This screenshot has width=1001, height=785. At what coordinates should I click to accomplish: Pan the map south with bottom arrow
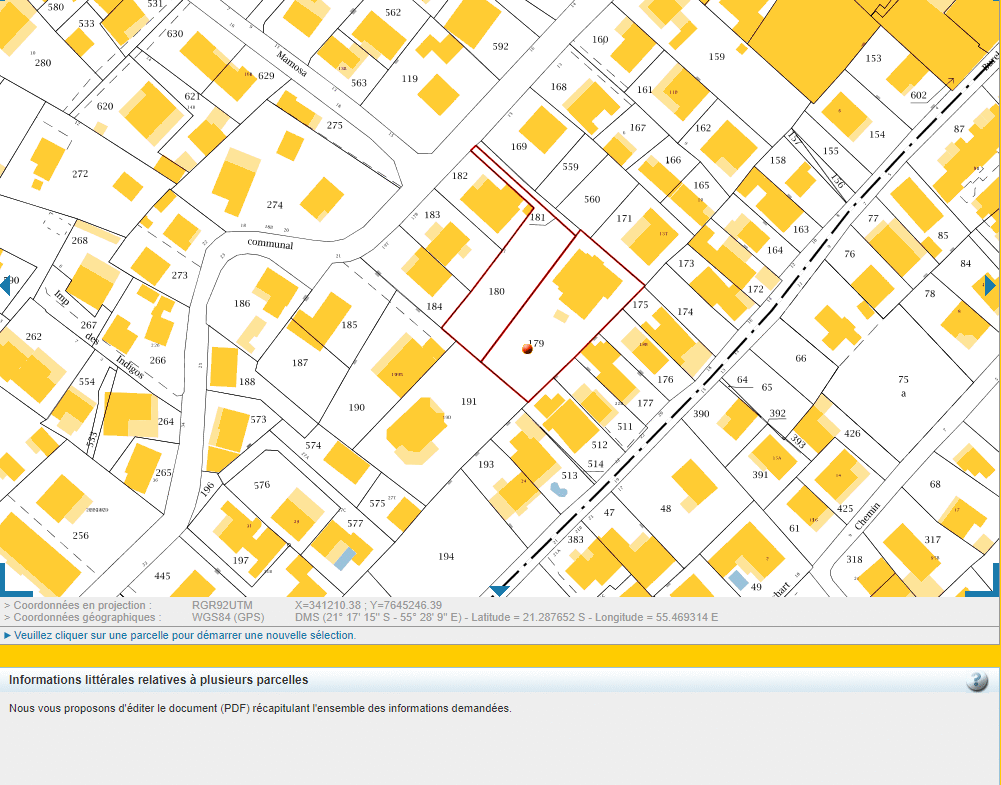pyautogui.click(x=499, y=591)
